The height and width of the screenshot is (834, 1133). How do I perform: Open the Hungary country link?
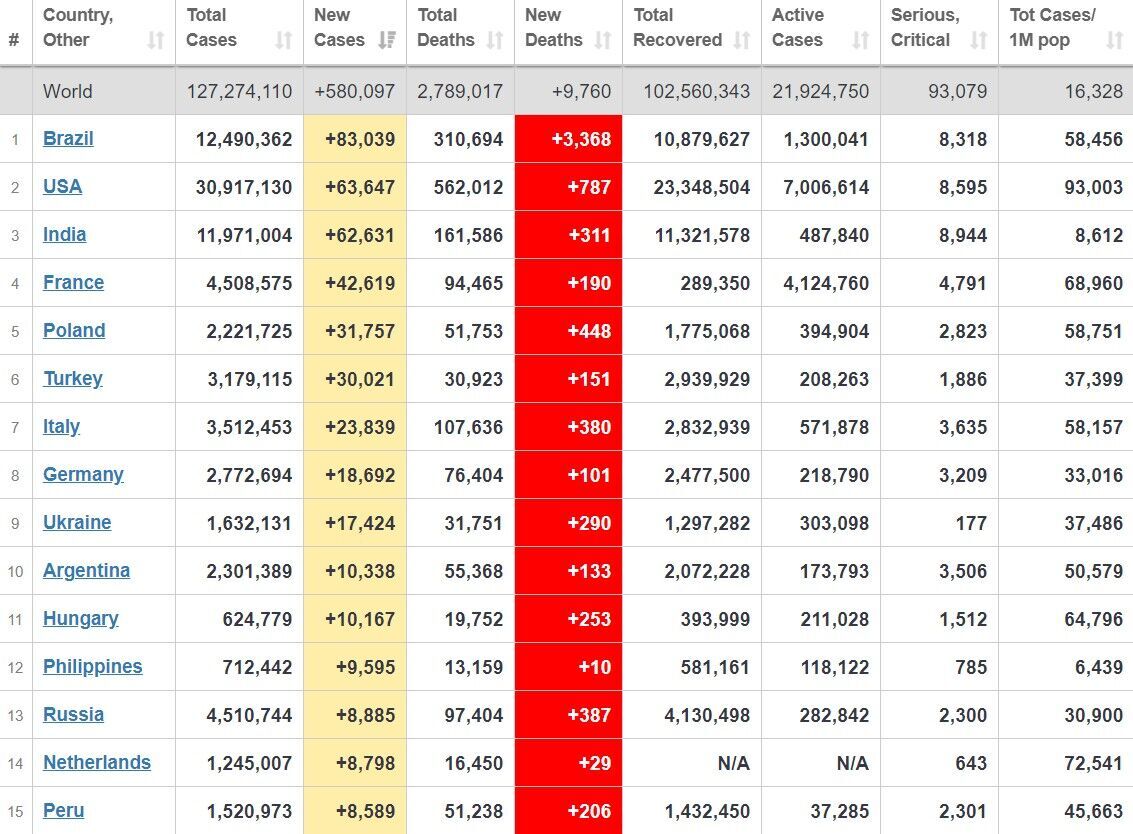tap(80, 619)
